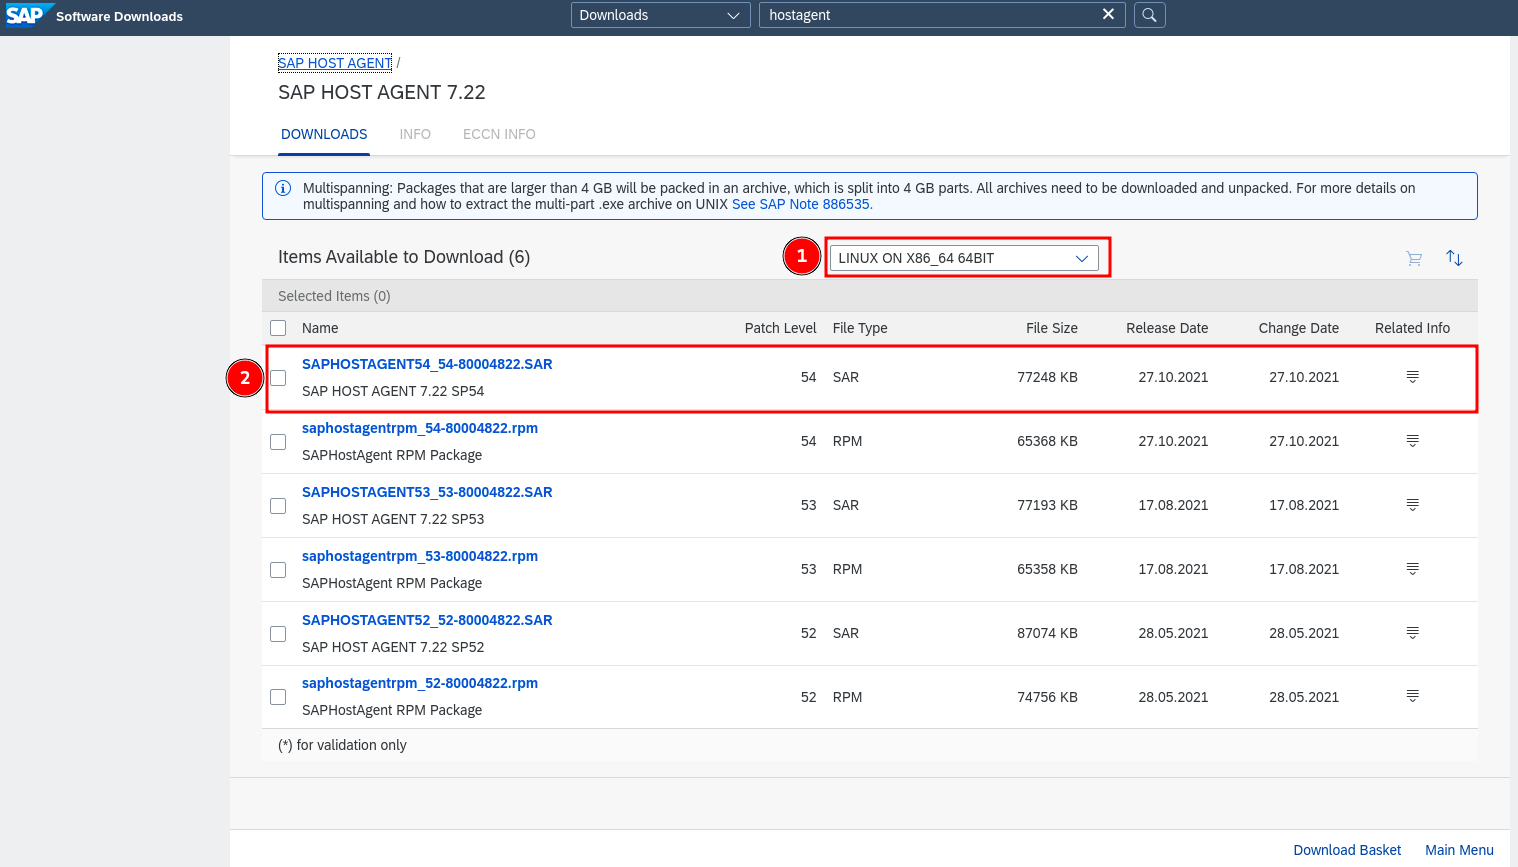1518x867 pixels.
Task: Open the ECCN INFO tab
Action: pyautogui.click(x=499, y=134)
